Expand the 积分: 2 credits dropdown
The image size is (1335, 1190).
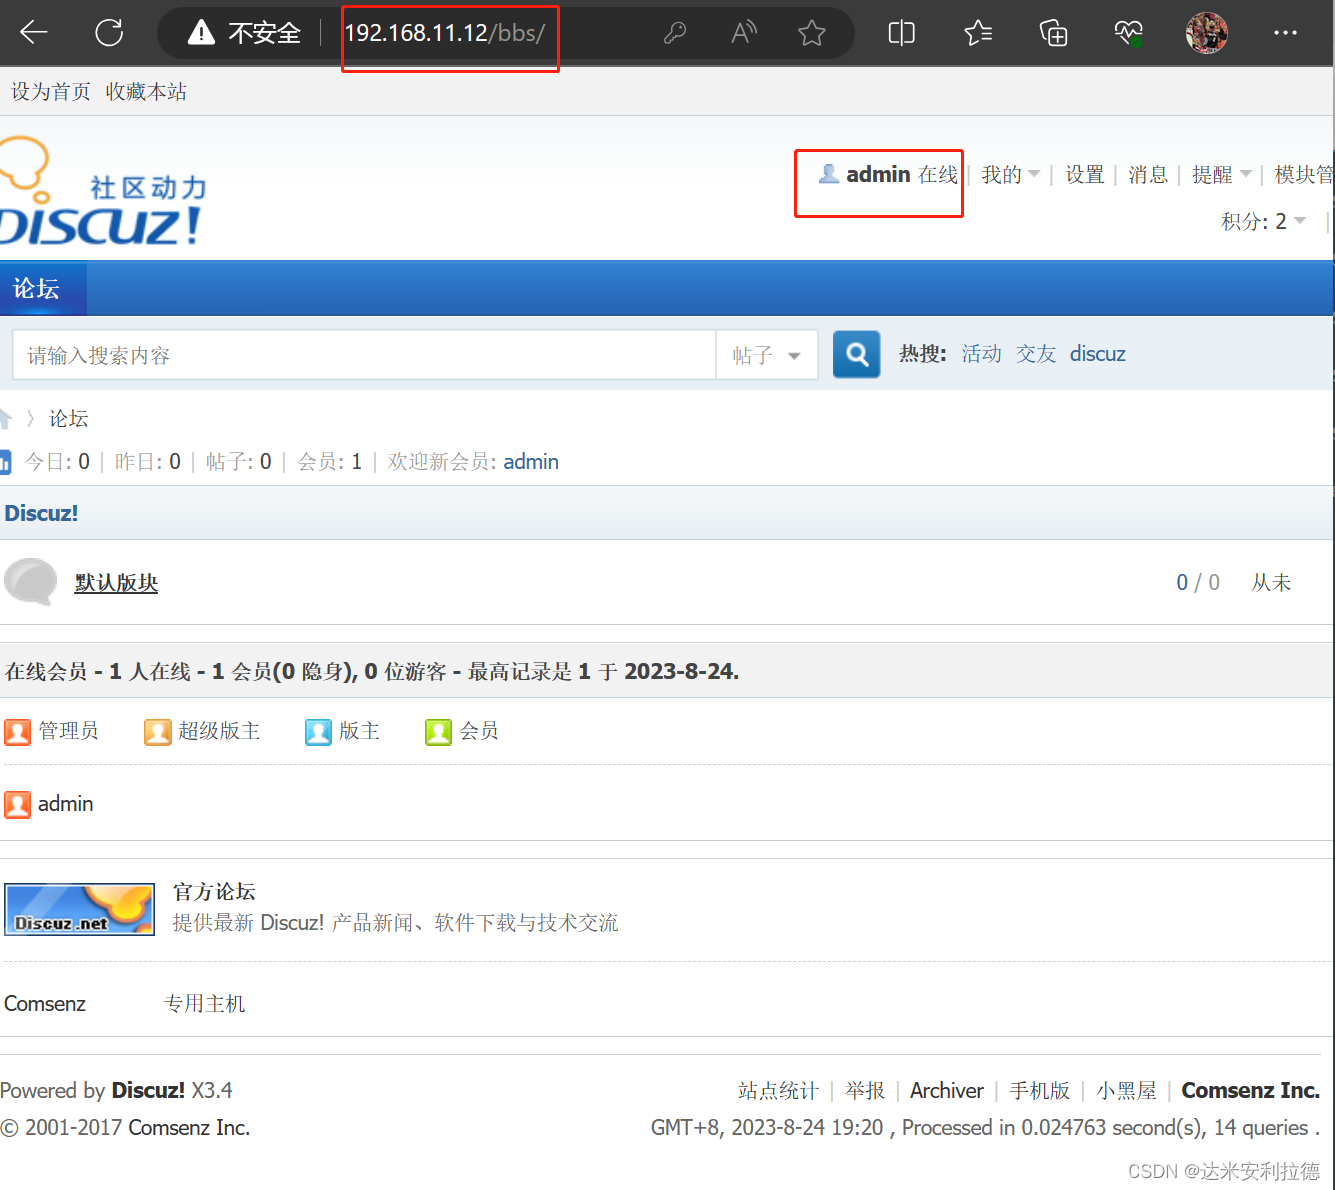point(1264,221)
